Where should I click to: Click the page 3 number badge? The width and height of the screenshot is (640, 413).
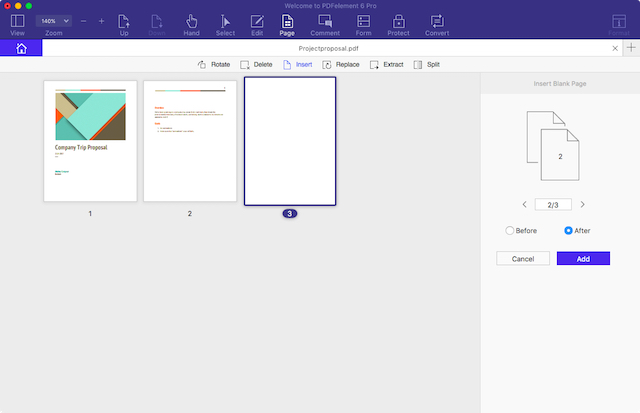290,213
